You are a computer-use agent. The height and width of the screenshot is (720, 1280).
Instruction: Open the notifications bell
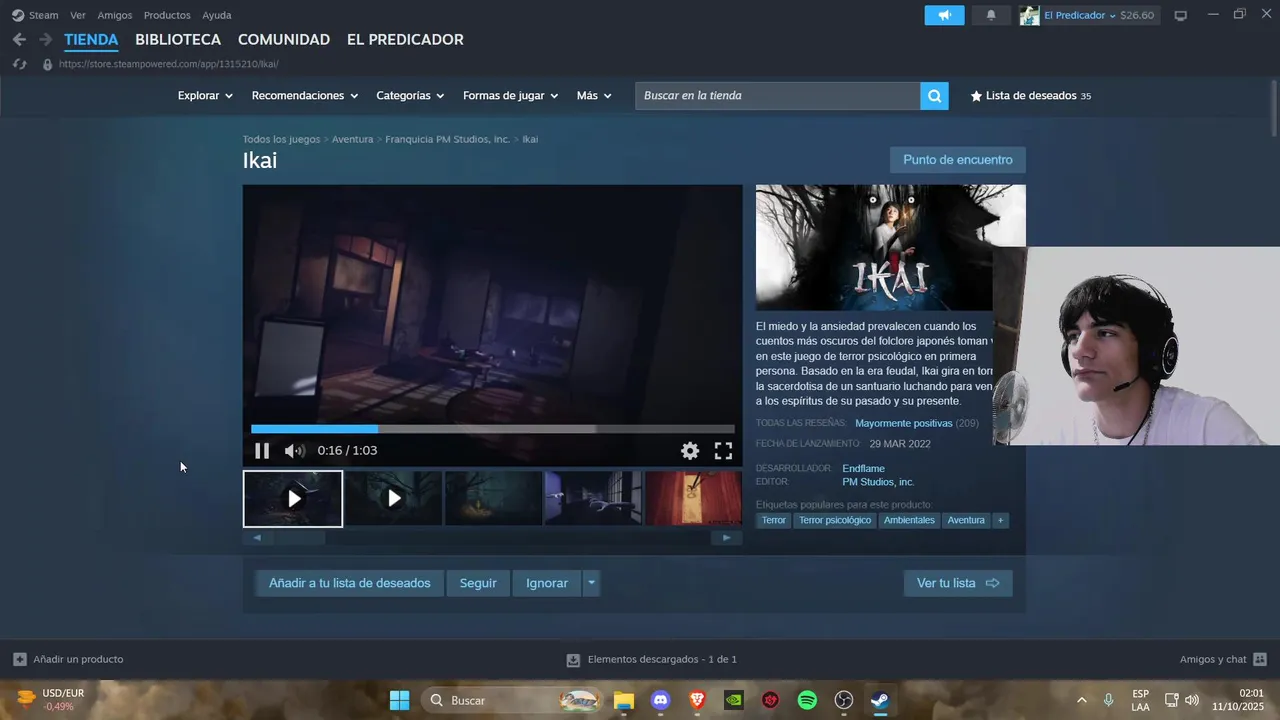991,15
